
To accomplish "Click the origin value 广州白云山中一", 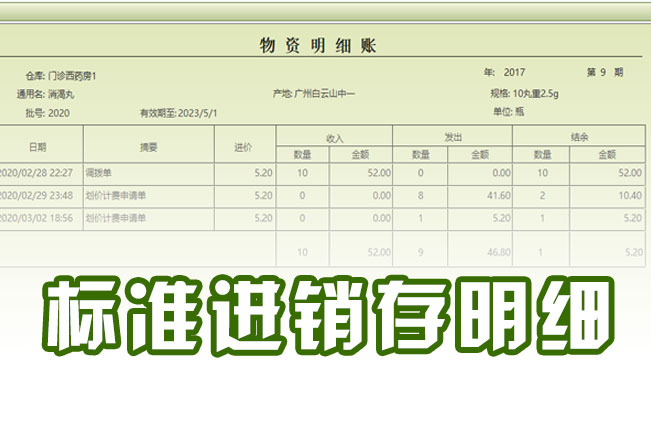I will pos(324,94).
